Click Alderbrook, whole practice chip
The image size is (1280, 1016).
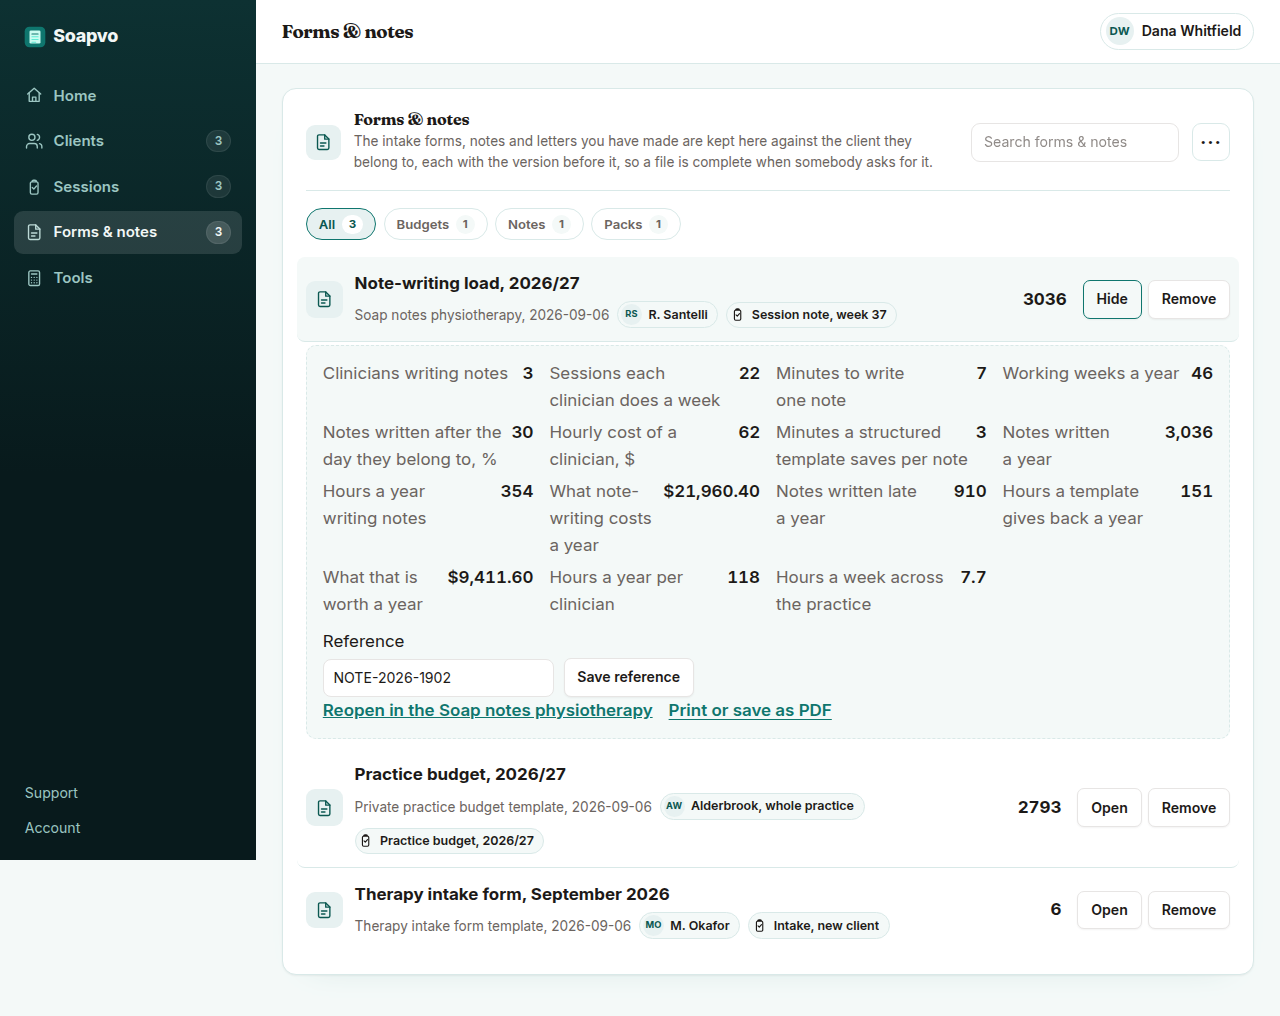click(x=762, y=806)
